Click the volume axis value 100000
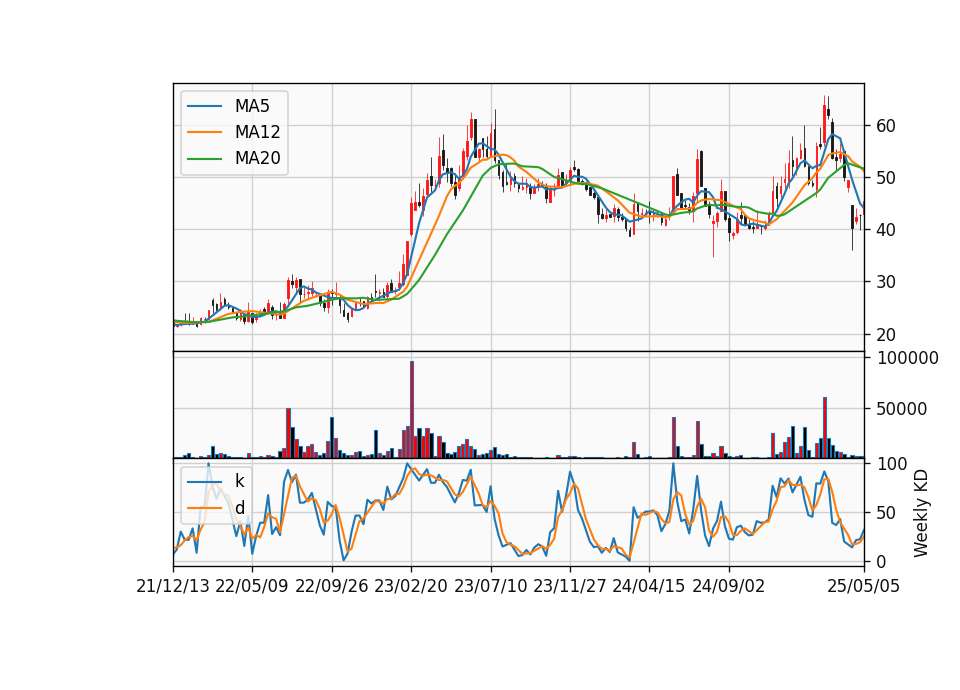The width and height of the screenshot is (960, 690). (x=907, y=358)
